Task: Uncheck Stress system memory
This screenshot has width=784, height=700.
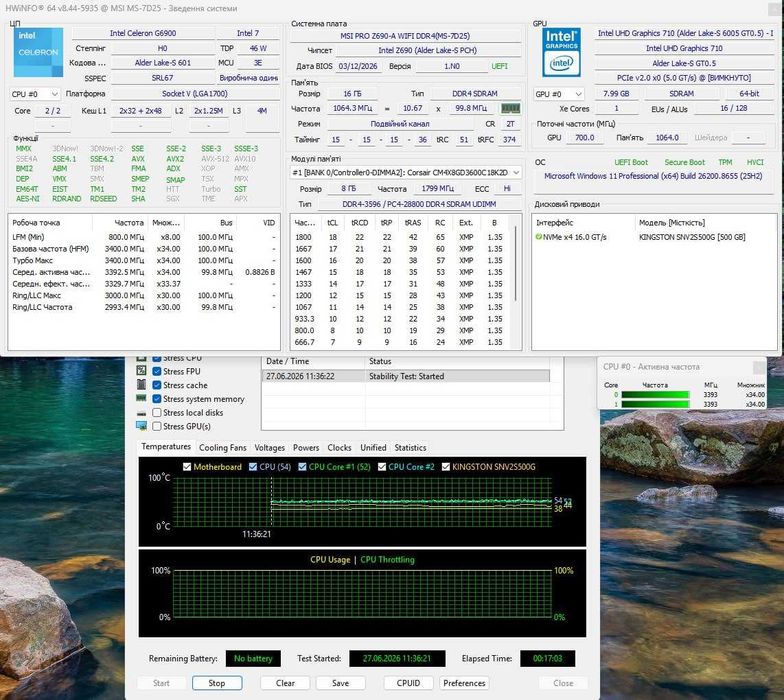Action: (x=156, y=399)
